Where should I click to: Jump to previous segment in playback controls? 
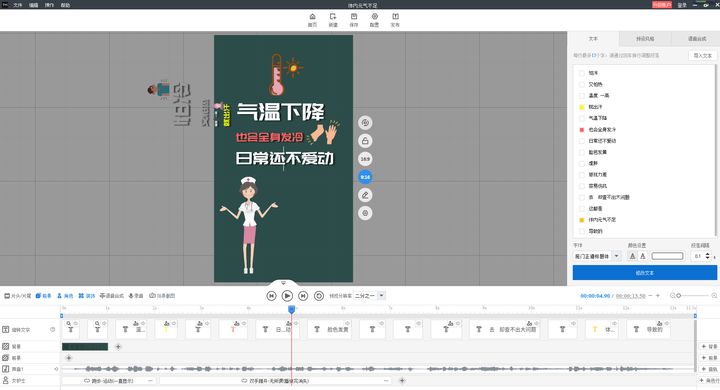271,296
